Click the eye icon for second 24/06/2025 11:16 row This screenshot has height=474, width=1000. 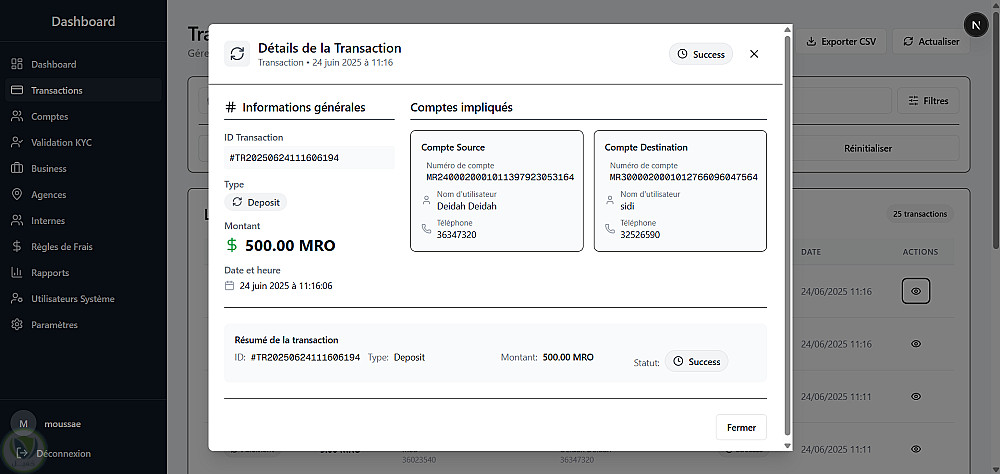tap(916, 344)
